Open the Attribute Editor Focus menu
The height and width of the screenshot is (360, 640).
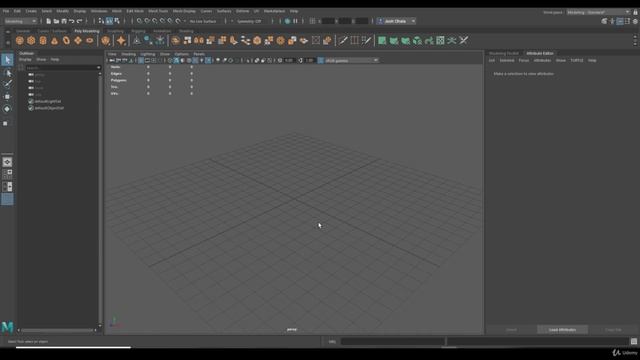524,60
